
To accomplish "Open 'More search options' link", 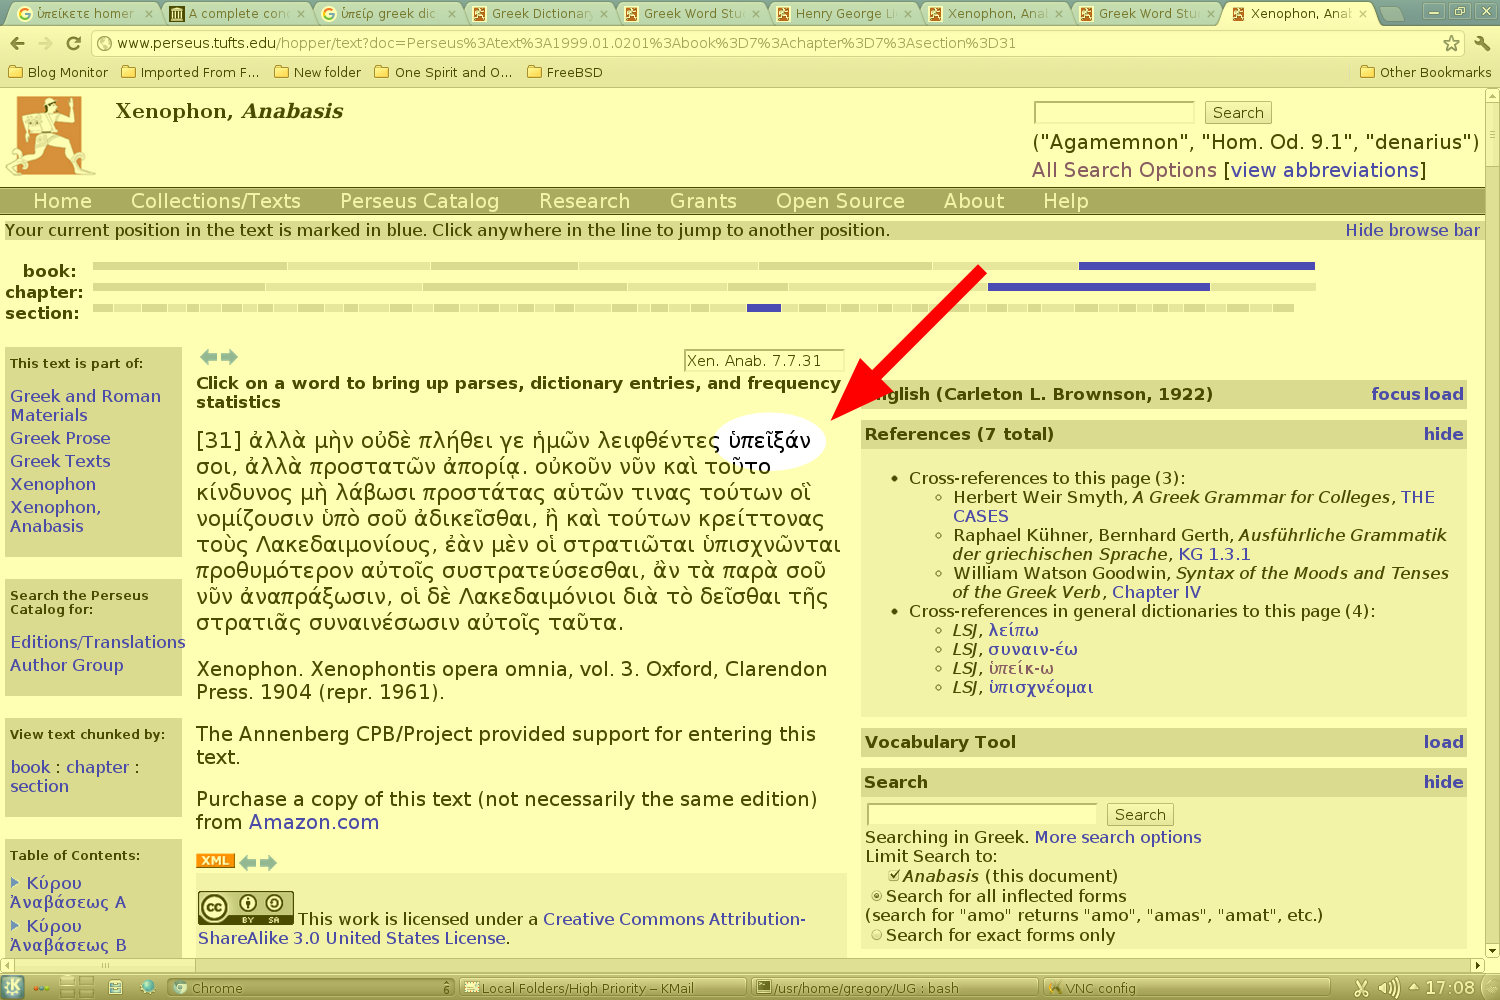I will coord(1118,837).
